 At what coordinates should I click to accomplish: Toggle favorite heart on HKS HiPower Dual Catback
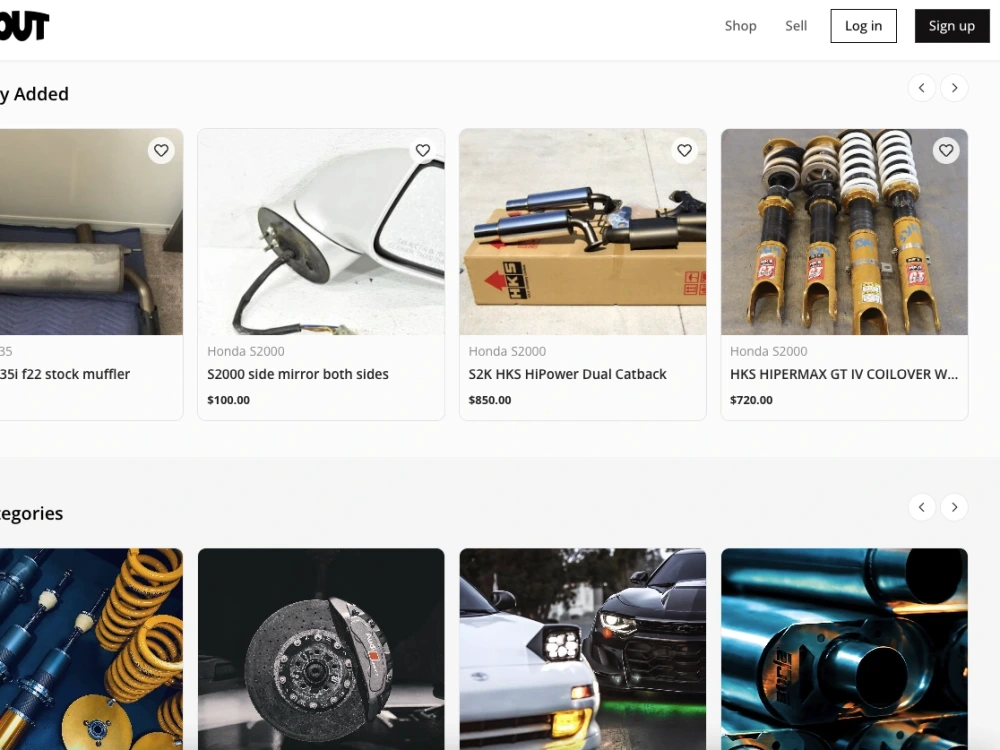tap(684, 150)
